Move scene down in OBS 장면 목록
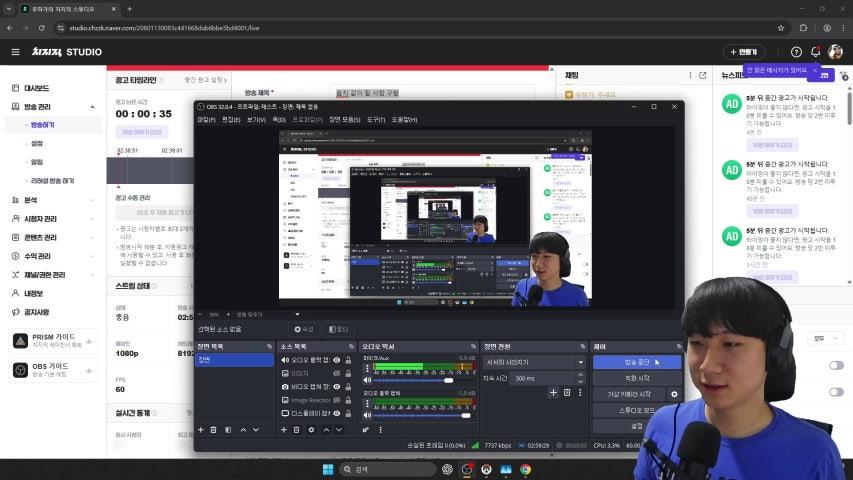The width and height of the screenshot is (853, 480). [256, 430]
